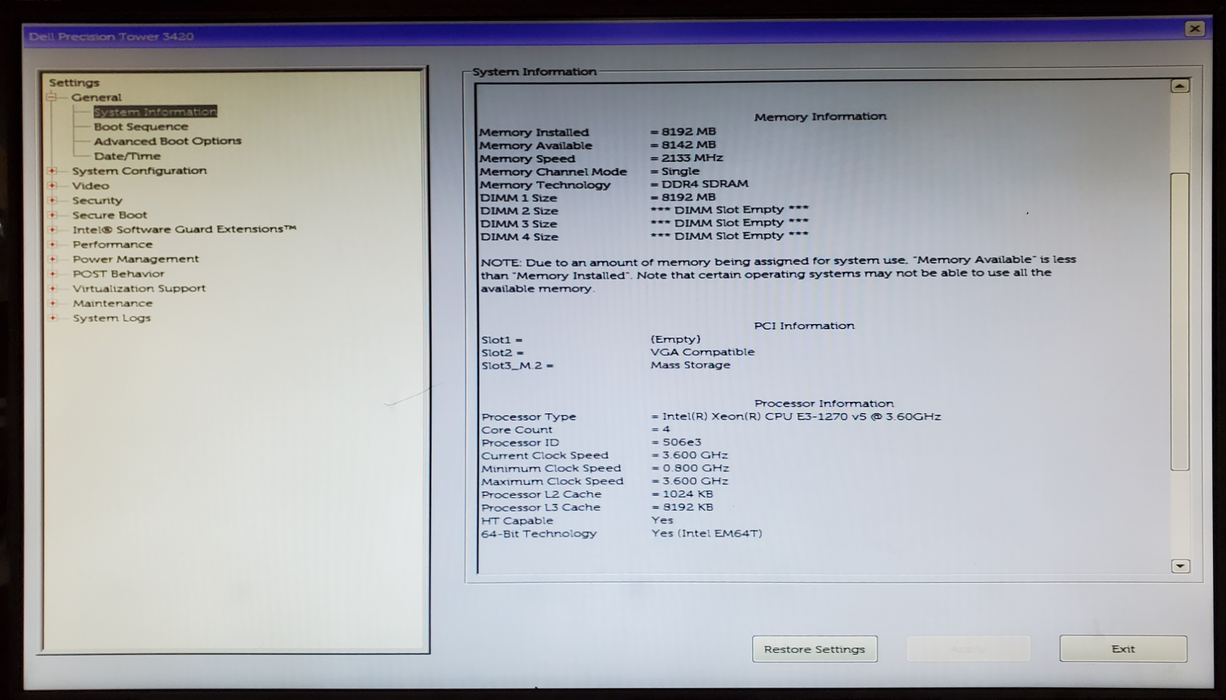
Task: Select the Security category label
Action: (97, 200)
